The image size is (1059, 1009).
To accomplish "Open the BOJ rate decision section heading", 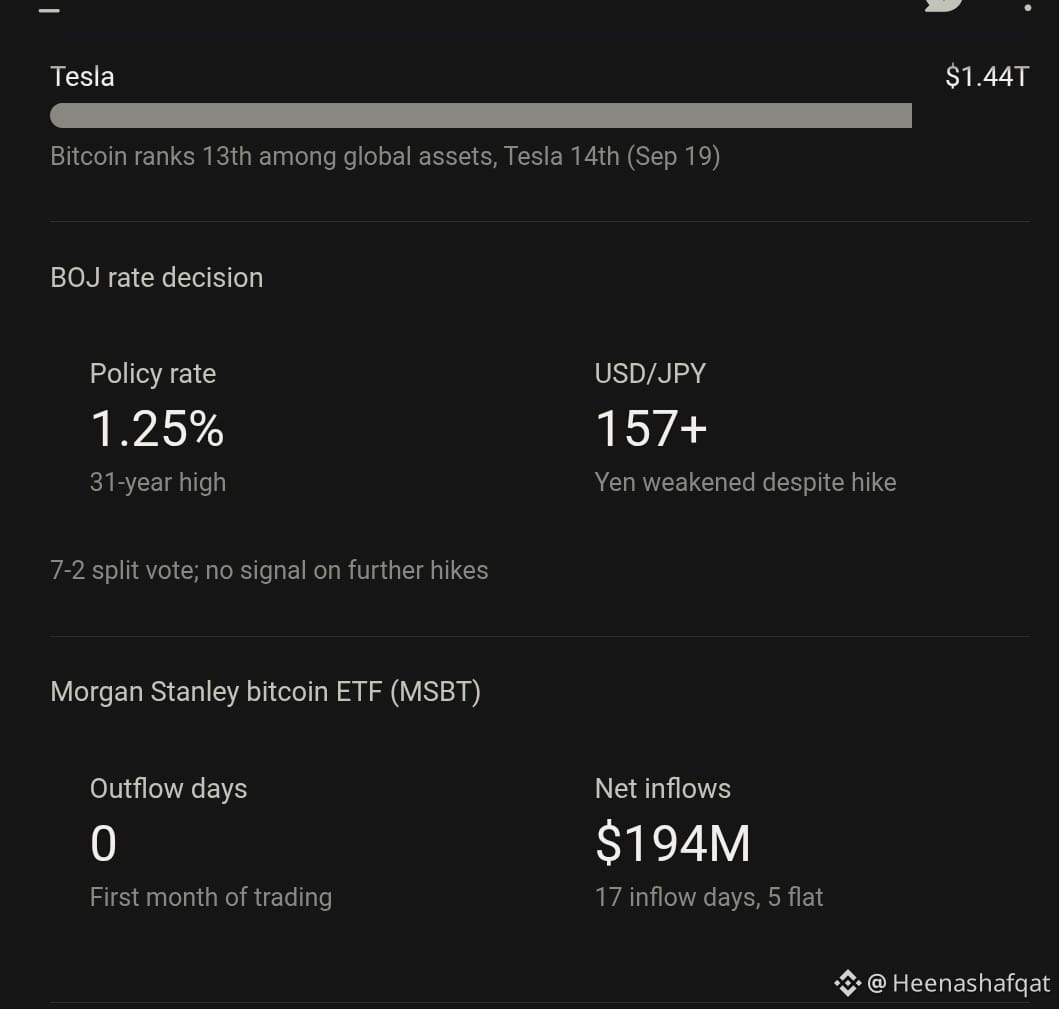I will pyautogui.click(x=157, y=278).
